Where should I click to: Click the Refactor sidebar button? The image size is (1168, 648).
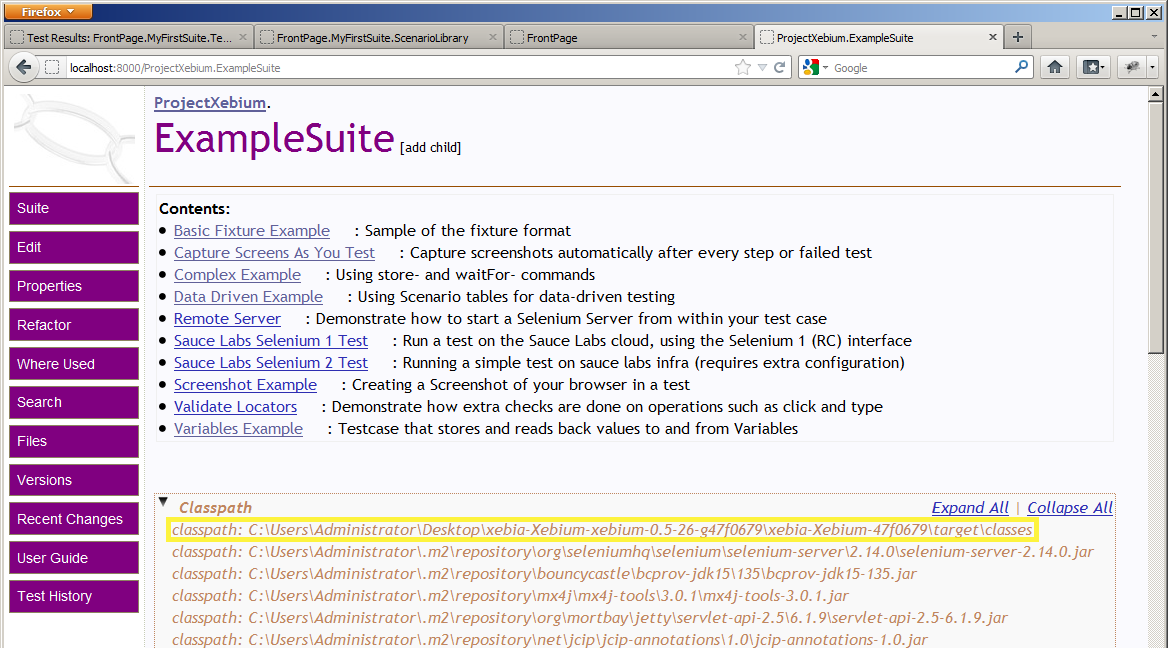pyautogui.click(x=74, y=325)
